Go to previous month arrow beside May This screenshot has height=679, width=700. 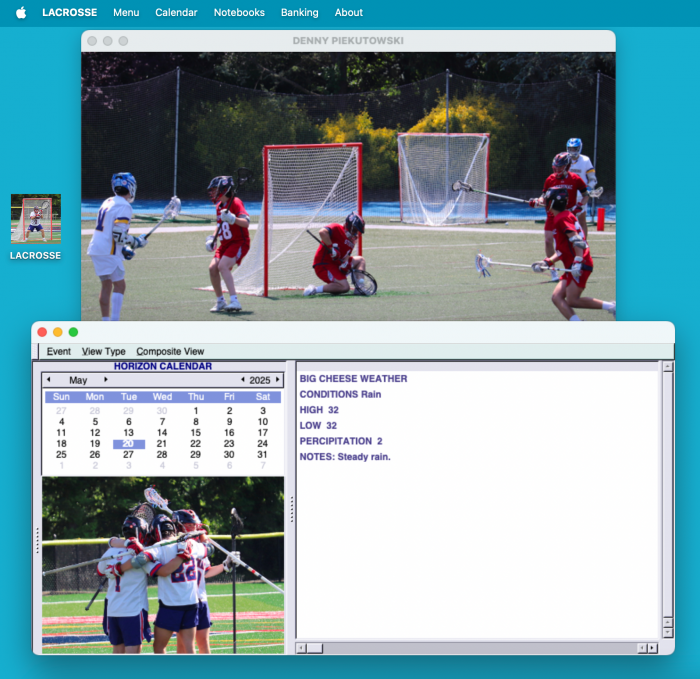click(x=48, y=380)
